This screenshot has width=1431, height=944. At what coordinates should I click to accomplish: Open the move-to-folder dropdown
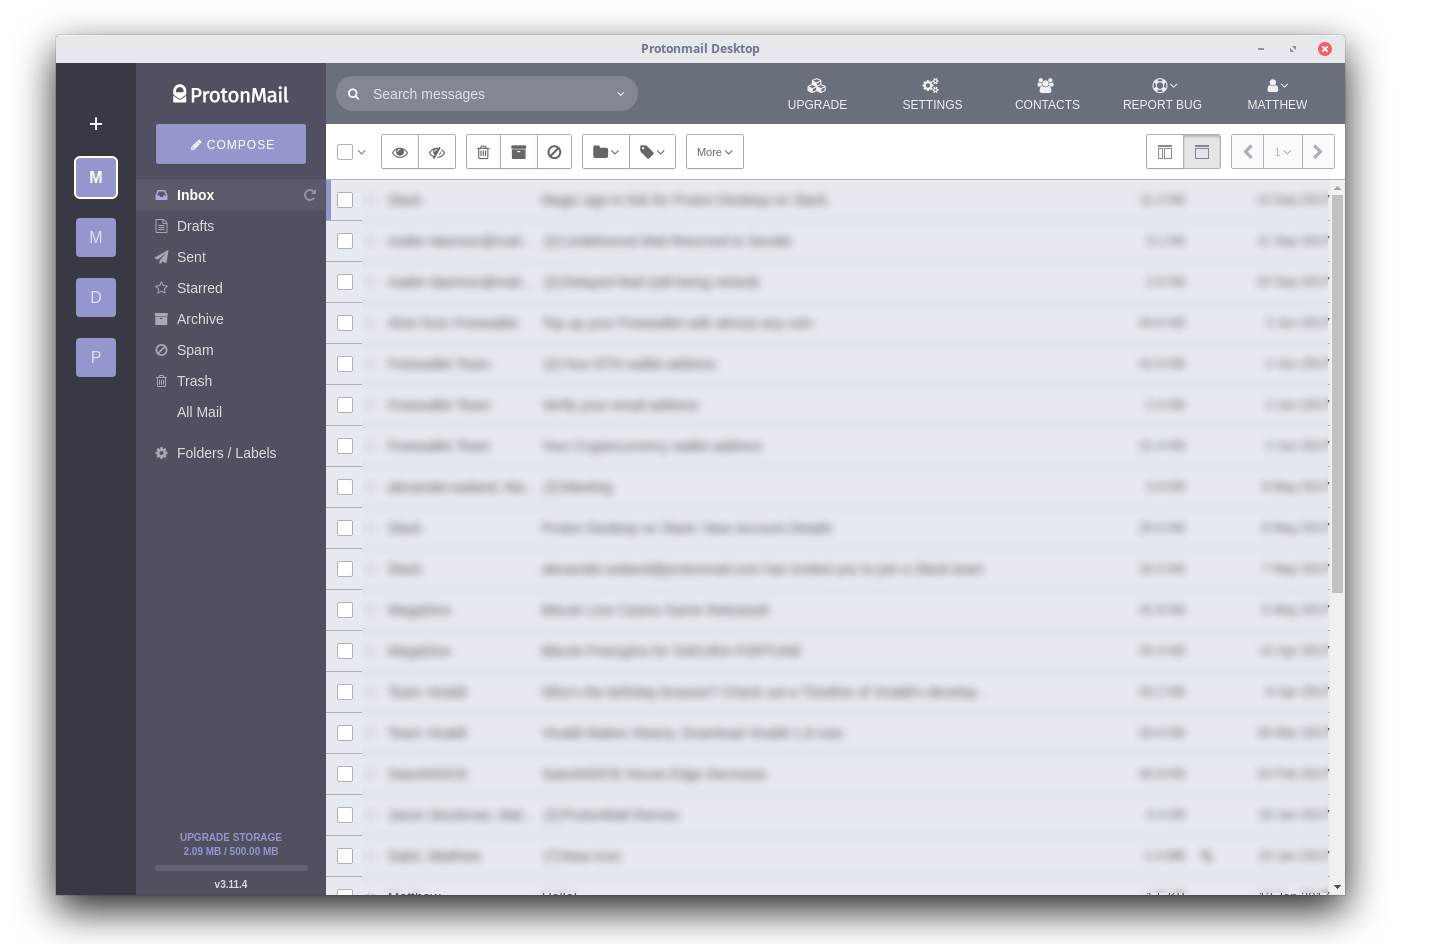click(x=606, y=152)
